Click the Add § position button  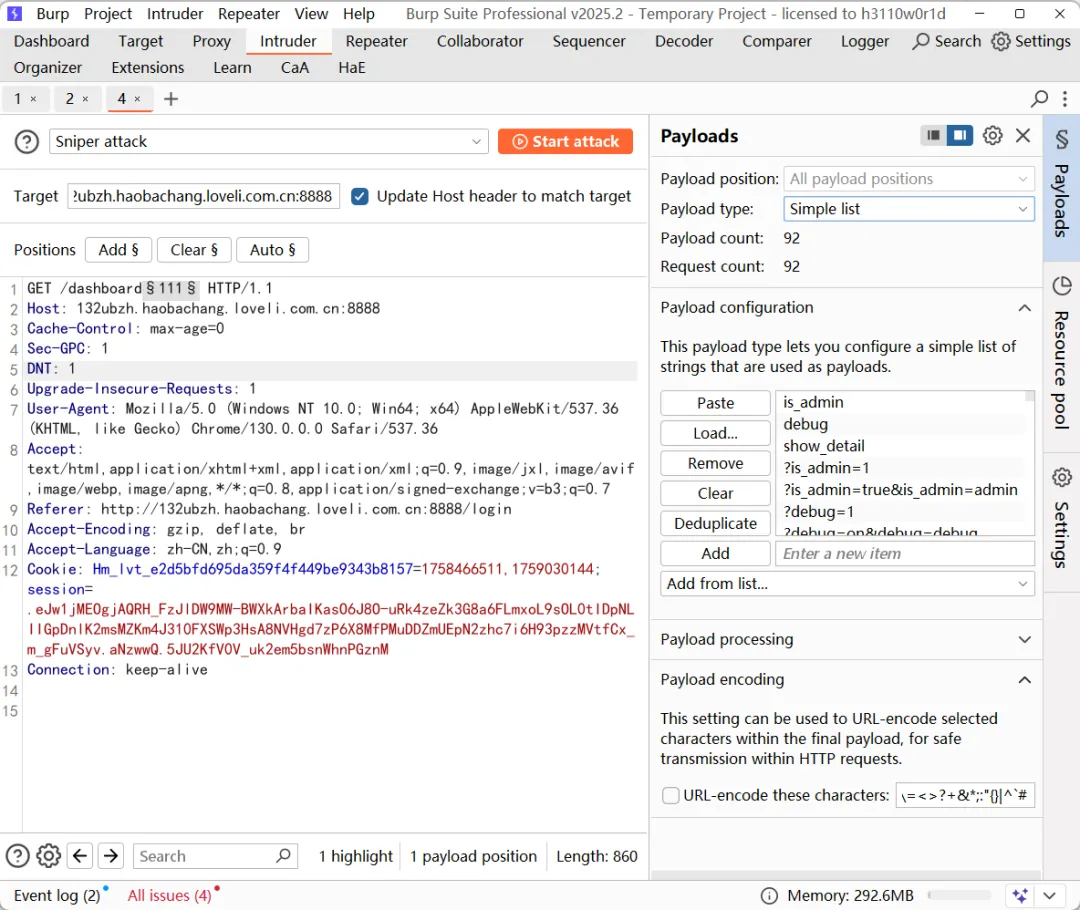coord(118,250)
